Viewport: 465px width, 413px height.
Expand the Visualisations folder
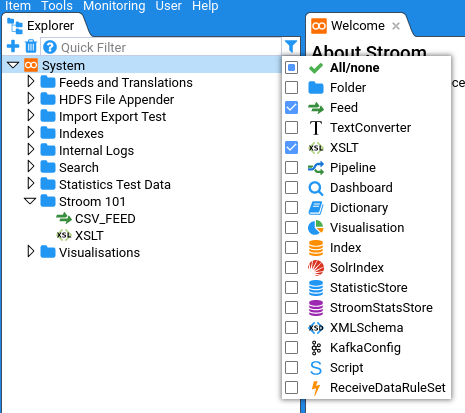pos(31,252)
